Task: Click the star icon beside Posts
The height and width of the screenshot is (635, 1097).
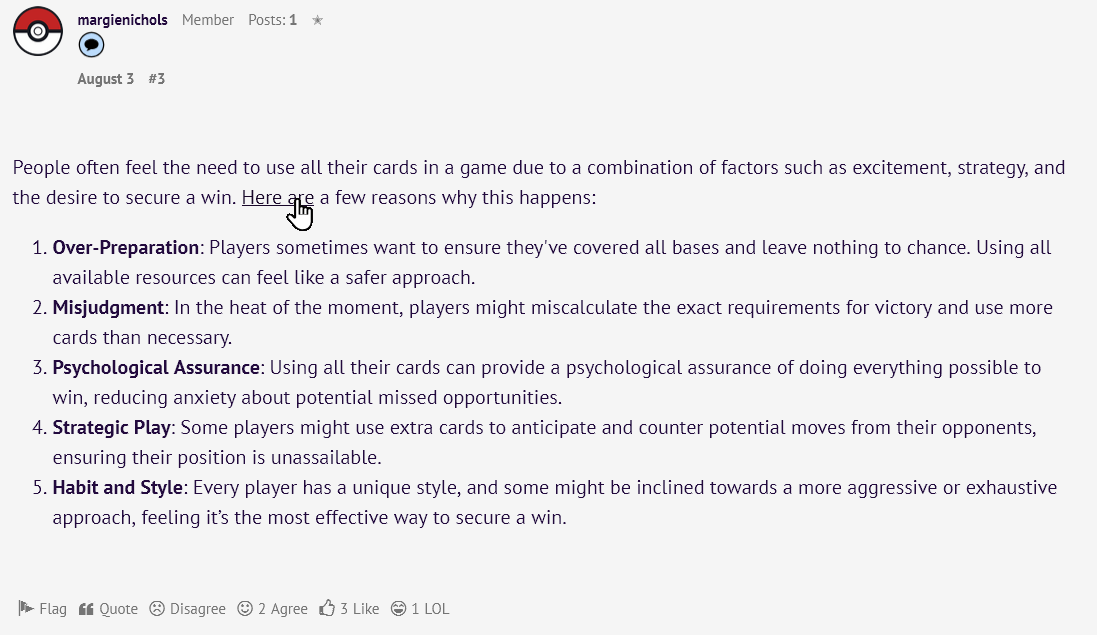Action: tap(318, 20)
